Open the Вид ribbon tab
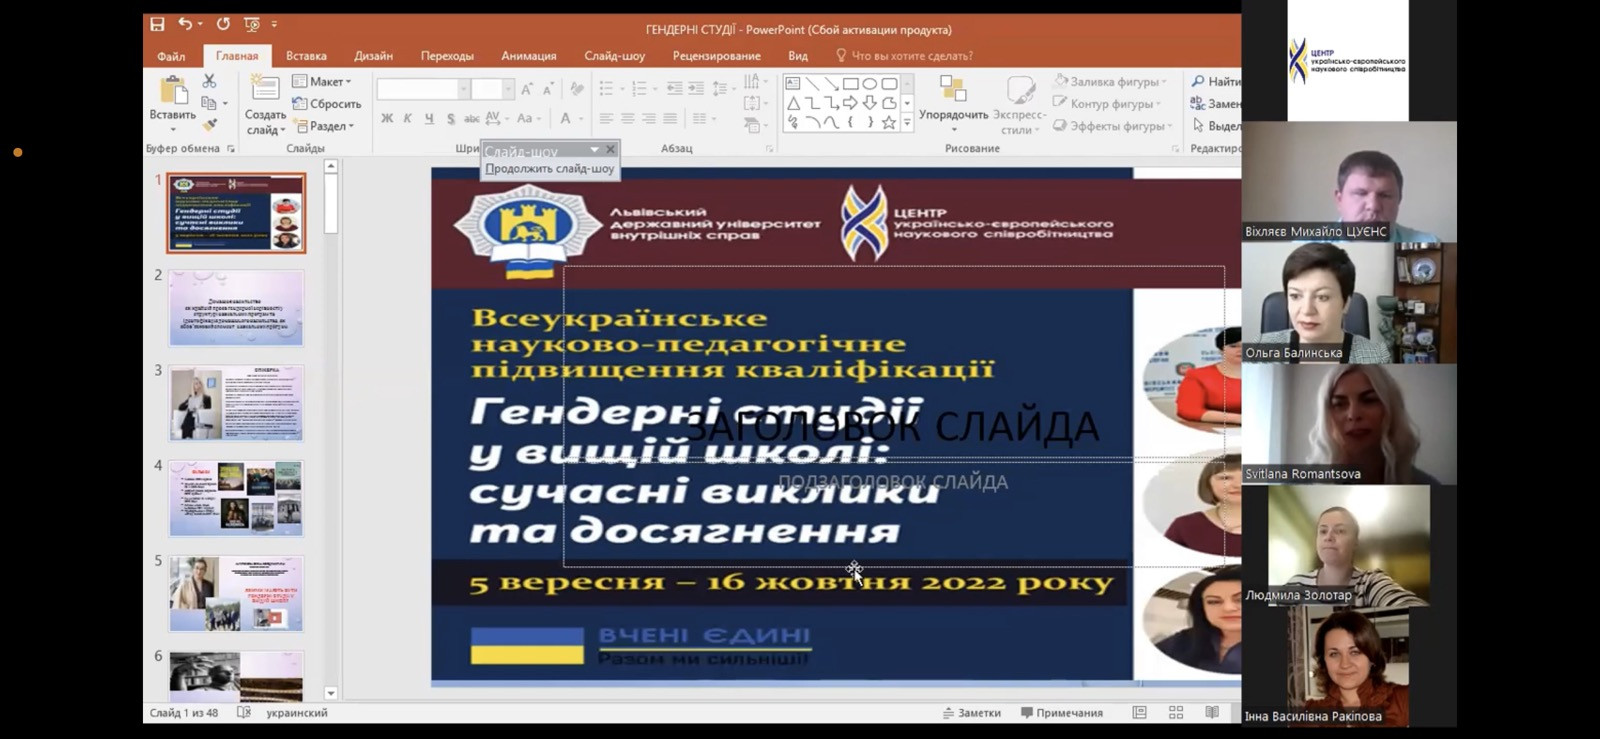1600x739 pixels. click(x=798, y=56)
